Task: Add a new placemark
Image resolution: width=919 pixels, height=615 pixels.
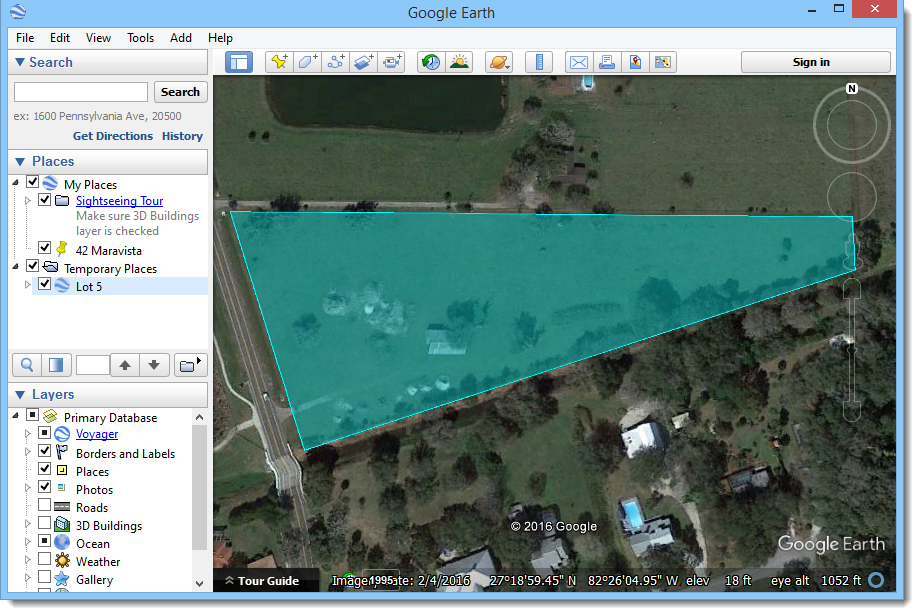Action: [x=279, y=62]
